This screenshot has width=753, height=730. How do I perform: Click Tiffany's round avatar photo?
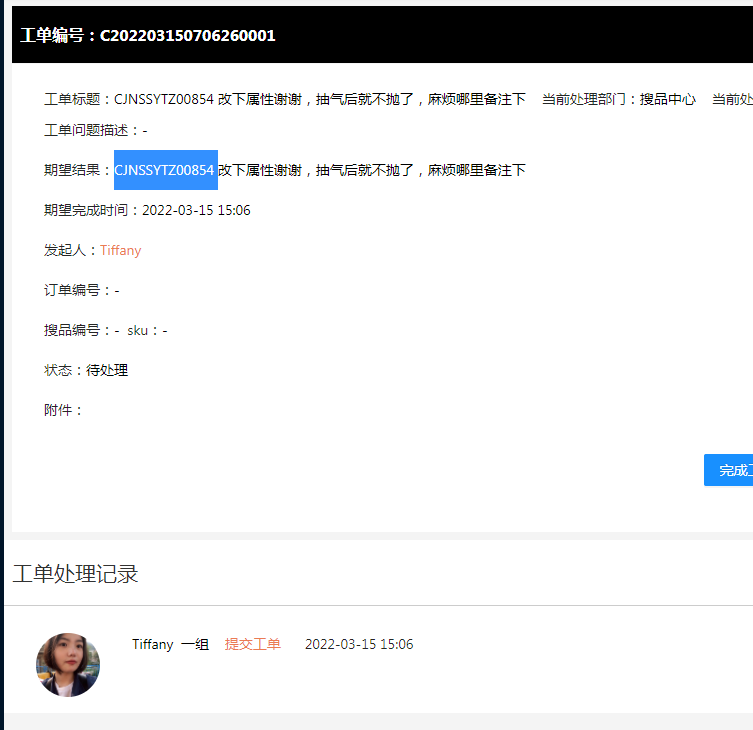pyautogui.click(x=68, y=664)
